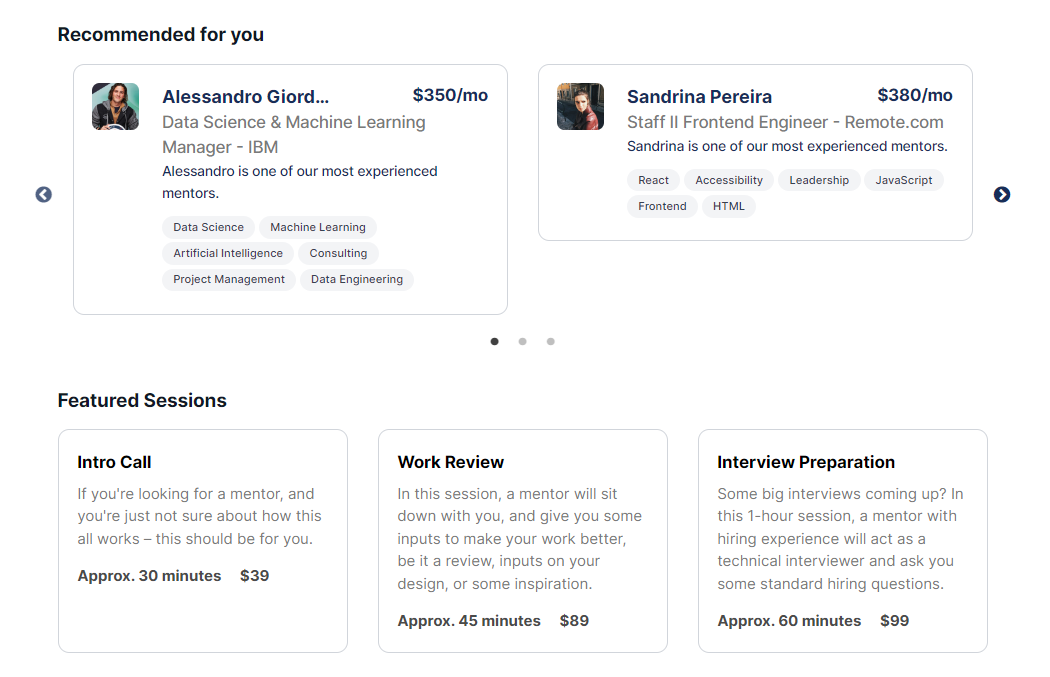Choose the Project Management tag
The width and height of the screenshot is (1050, 677).
click(228, 279)
